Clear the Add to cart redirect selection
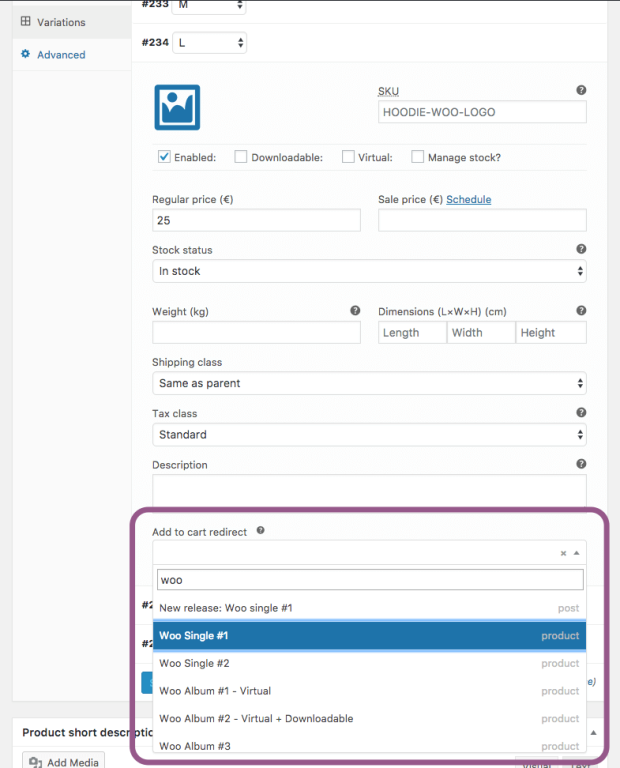The image size is (620, 768). click(x=563, y=553)
